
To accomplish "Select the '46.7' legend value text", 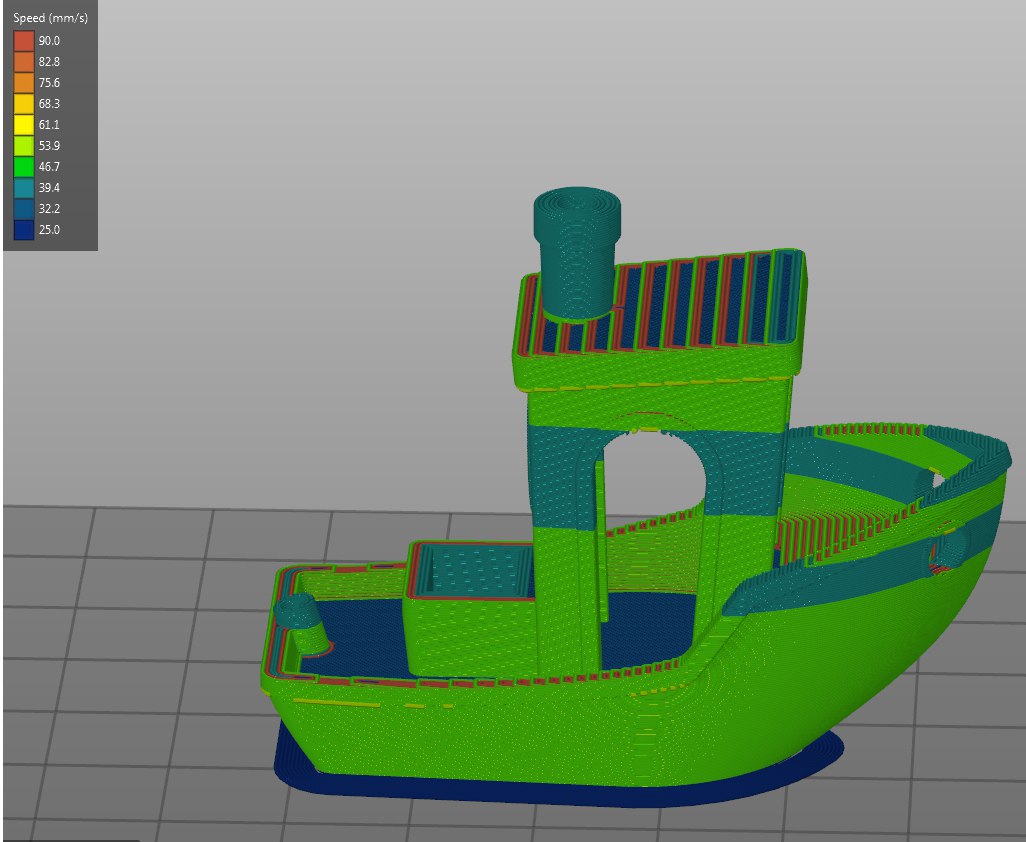I will click(49, 166).
